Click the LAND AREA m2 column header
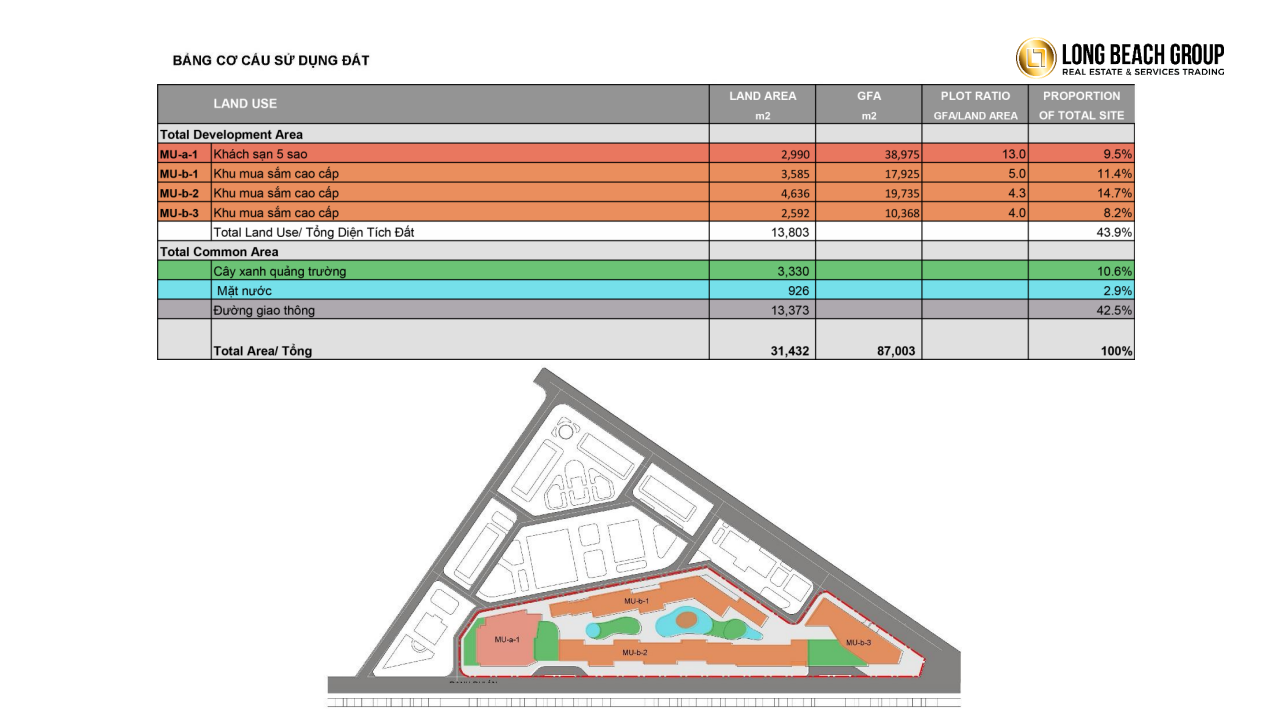1263x709 pixels. tap(762, 104)
